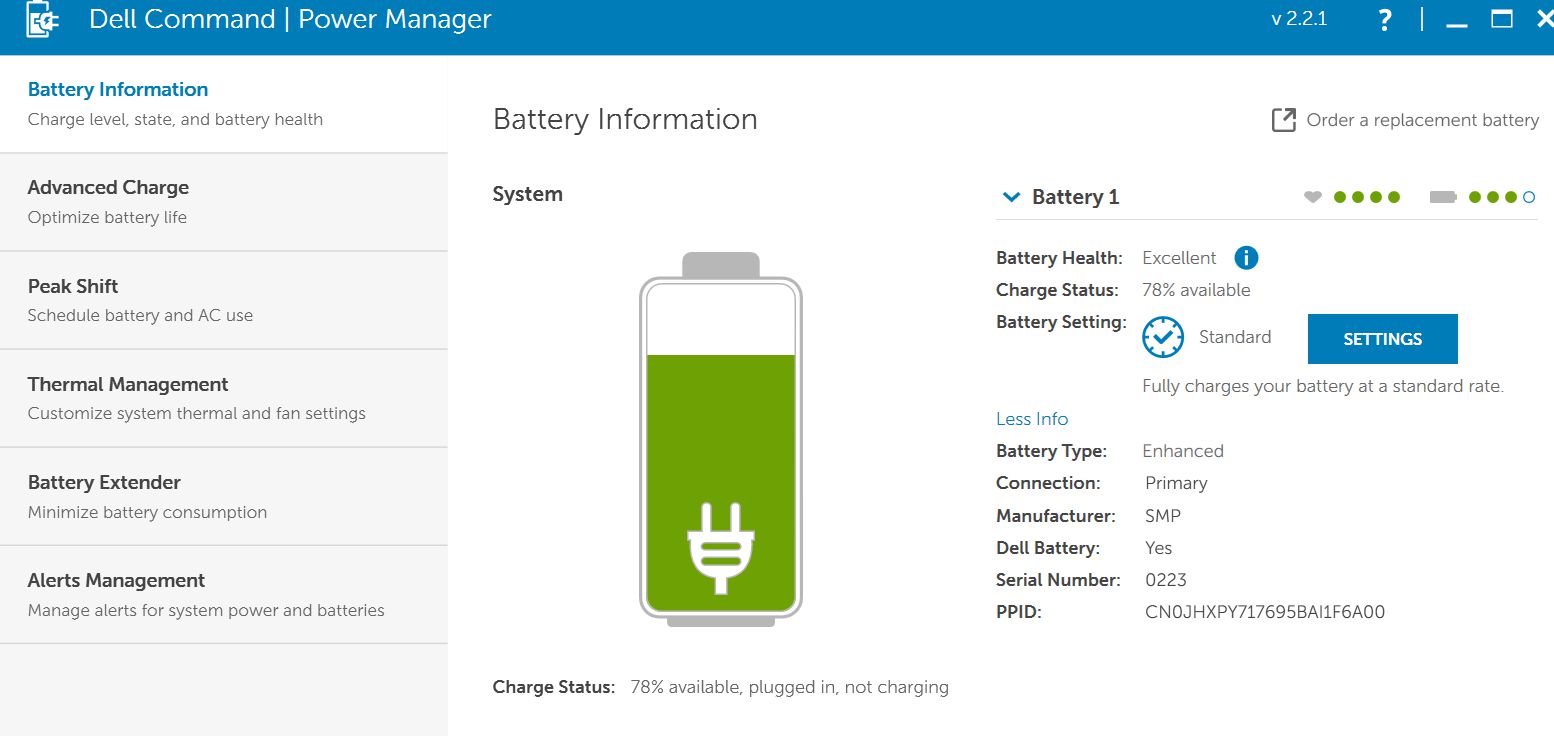Click the Order a replacement battery link
This screenshot has width=1554, height=736.
(1422, 120)
